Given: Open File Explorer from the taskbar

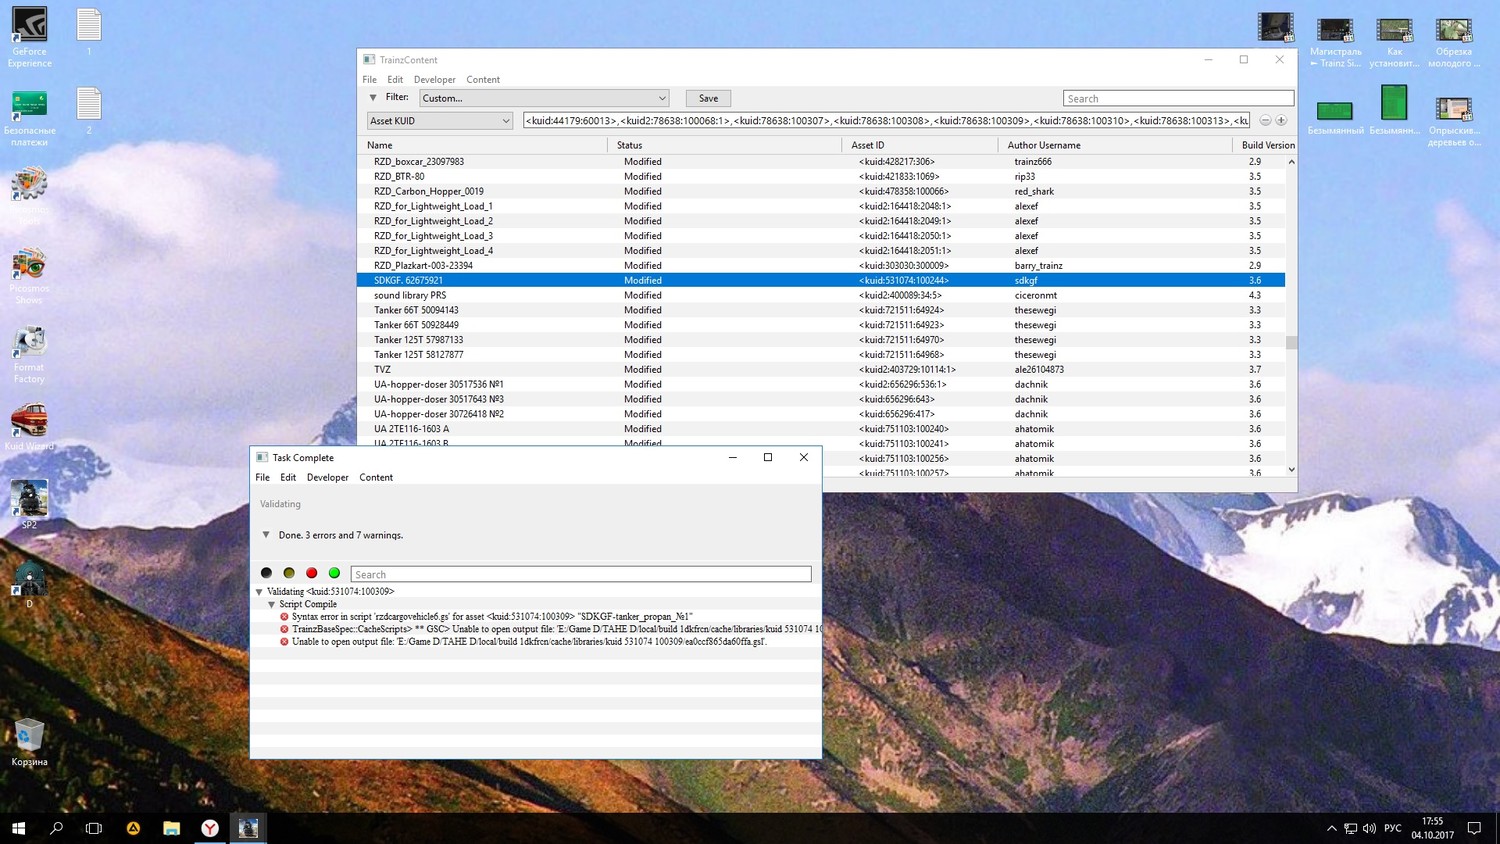Looking at the screenshot, I should tap(172, 828).
